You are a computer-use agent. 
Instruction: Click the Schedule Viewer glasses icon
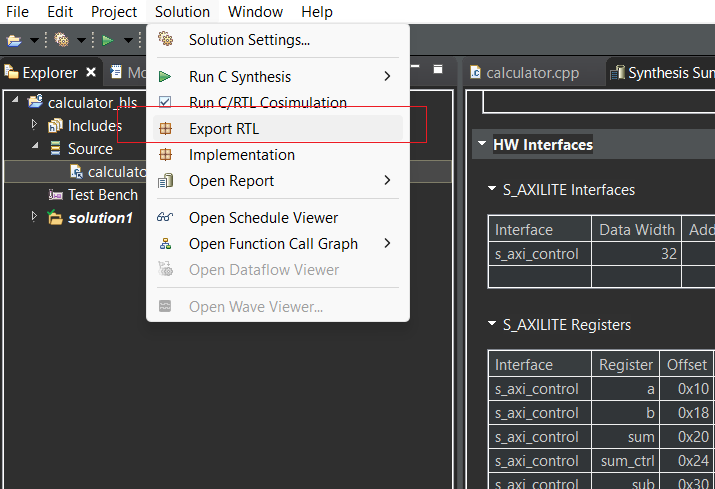coord(165,217)
